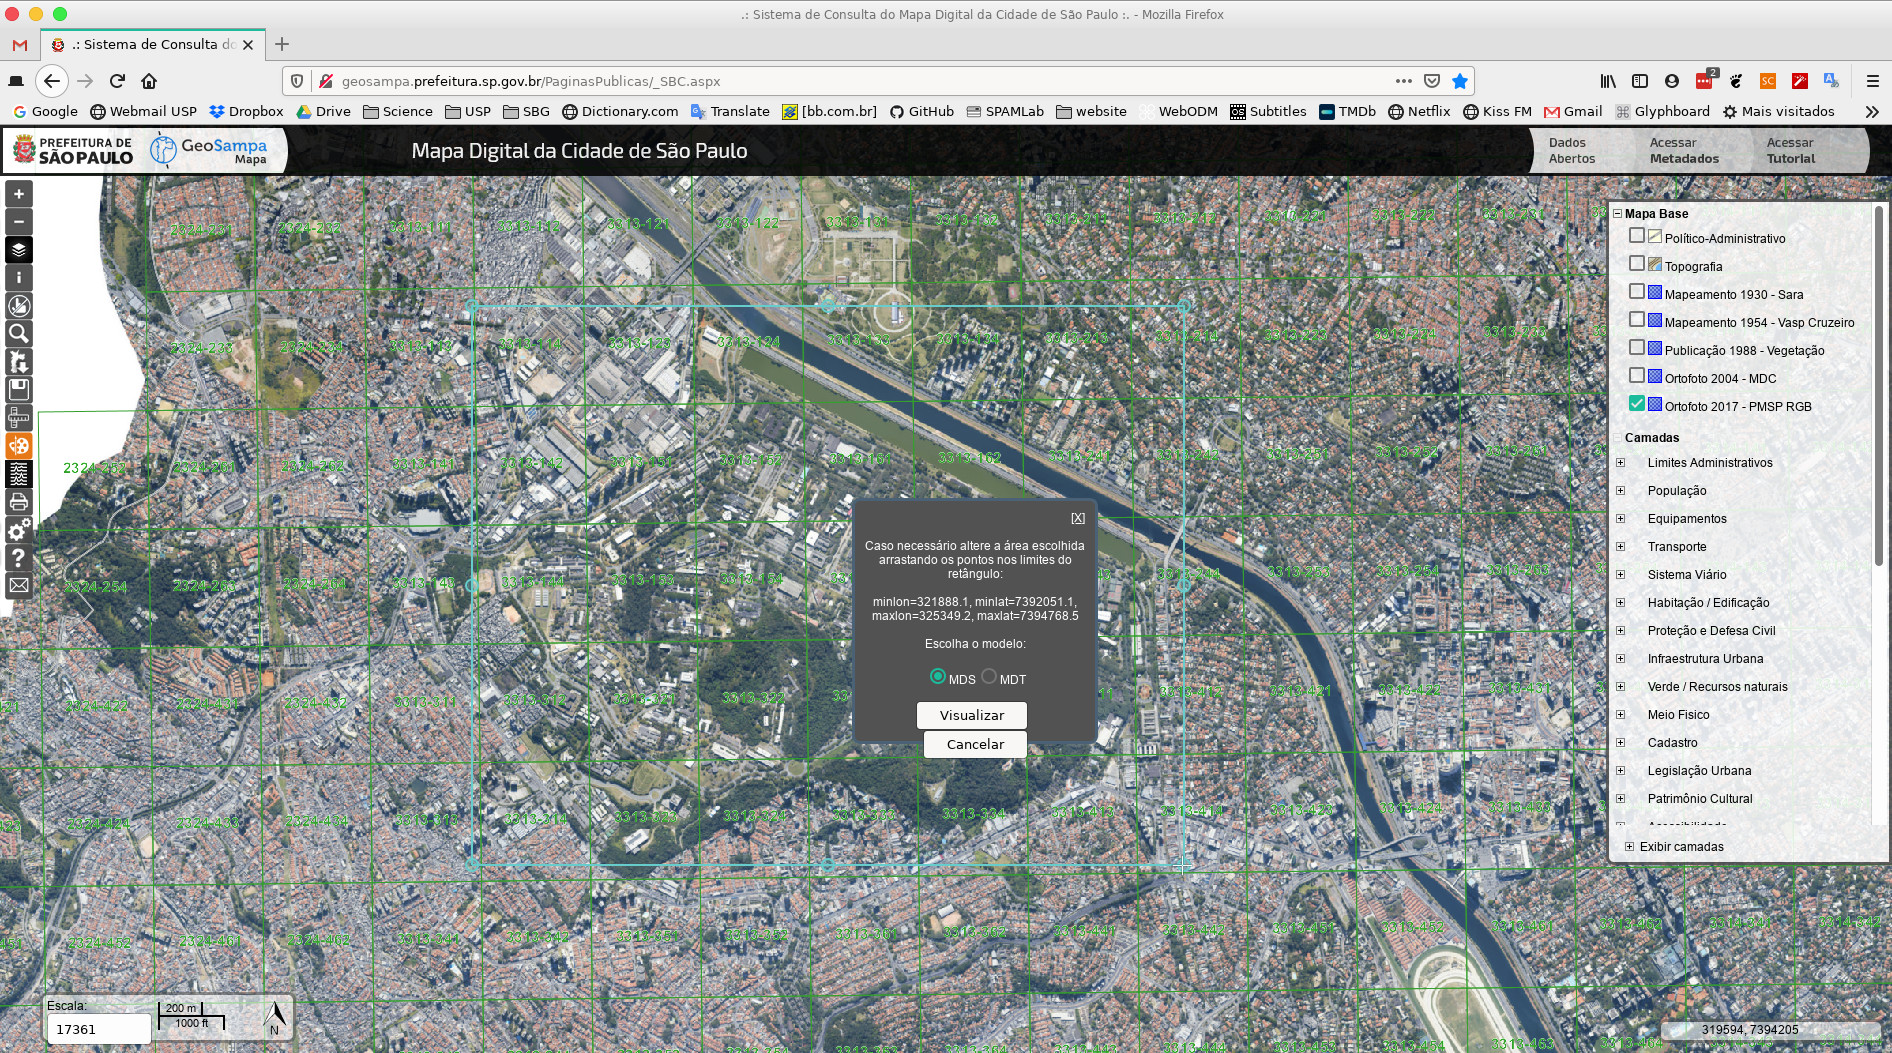
Task: Click the floppy disk save icon
Action: [x=19, y=390]
